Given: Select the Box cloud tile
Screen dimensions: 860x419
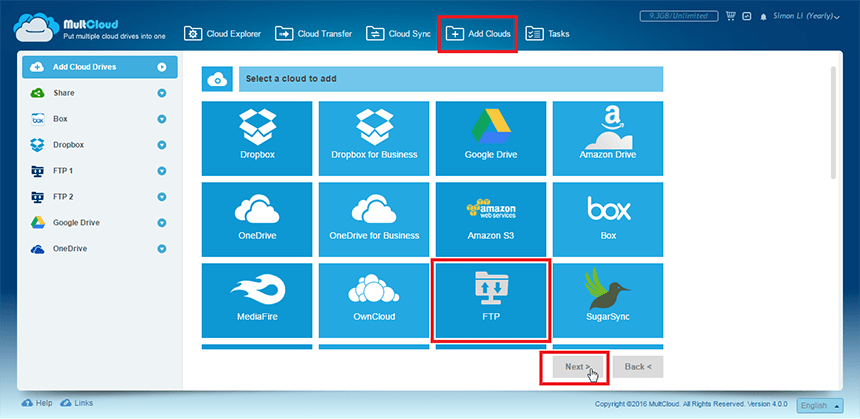Looking at the screenshot, I should tap(608, 219).
